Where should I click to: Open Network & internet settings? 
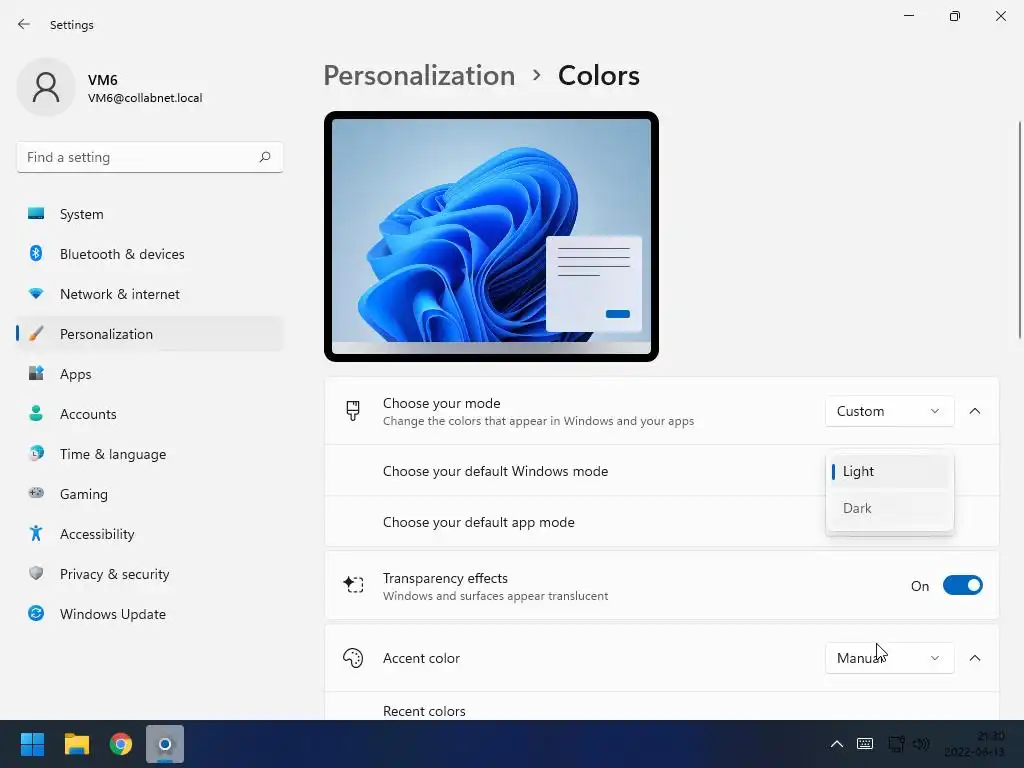pos(150,294)
